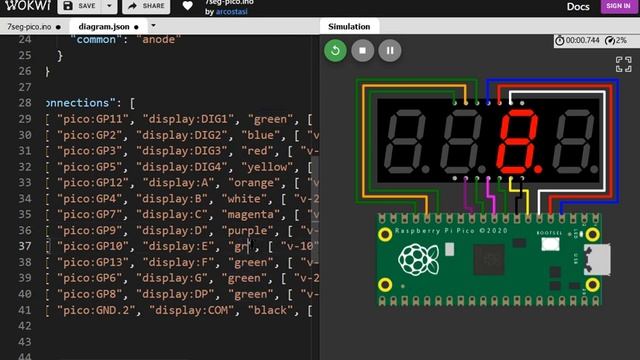This screenshot has width=640, height=360.
Task: Open the arcostasi author profile link
Action: pyautogui.click(x=231, y=12)
